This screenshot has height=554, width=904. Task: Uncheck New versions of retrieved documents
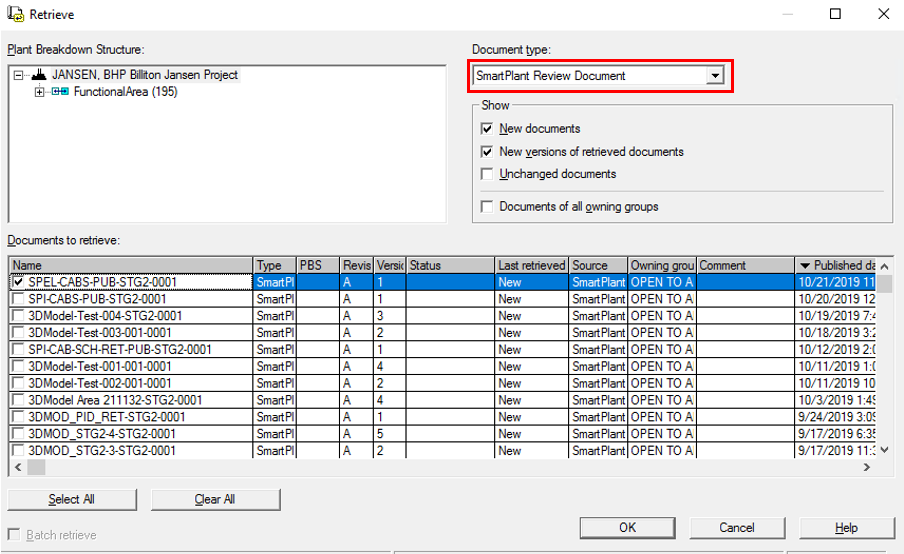pyautogui.click(x=487, y=152)
